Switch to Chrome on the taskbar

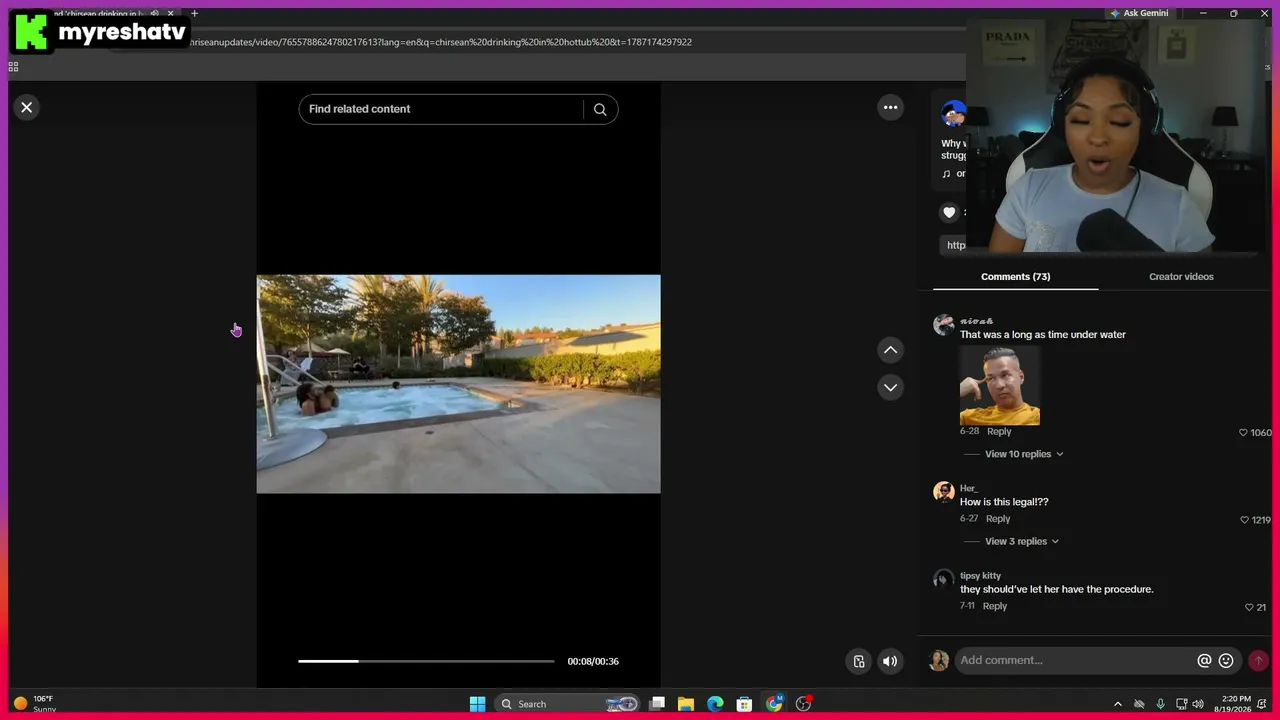[x=774, y=704]
